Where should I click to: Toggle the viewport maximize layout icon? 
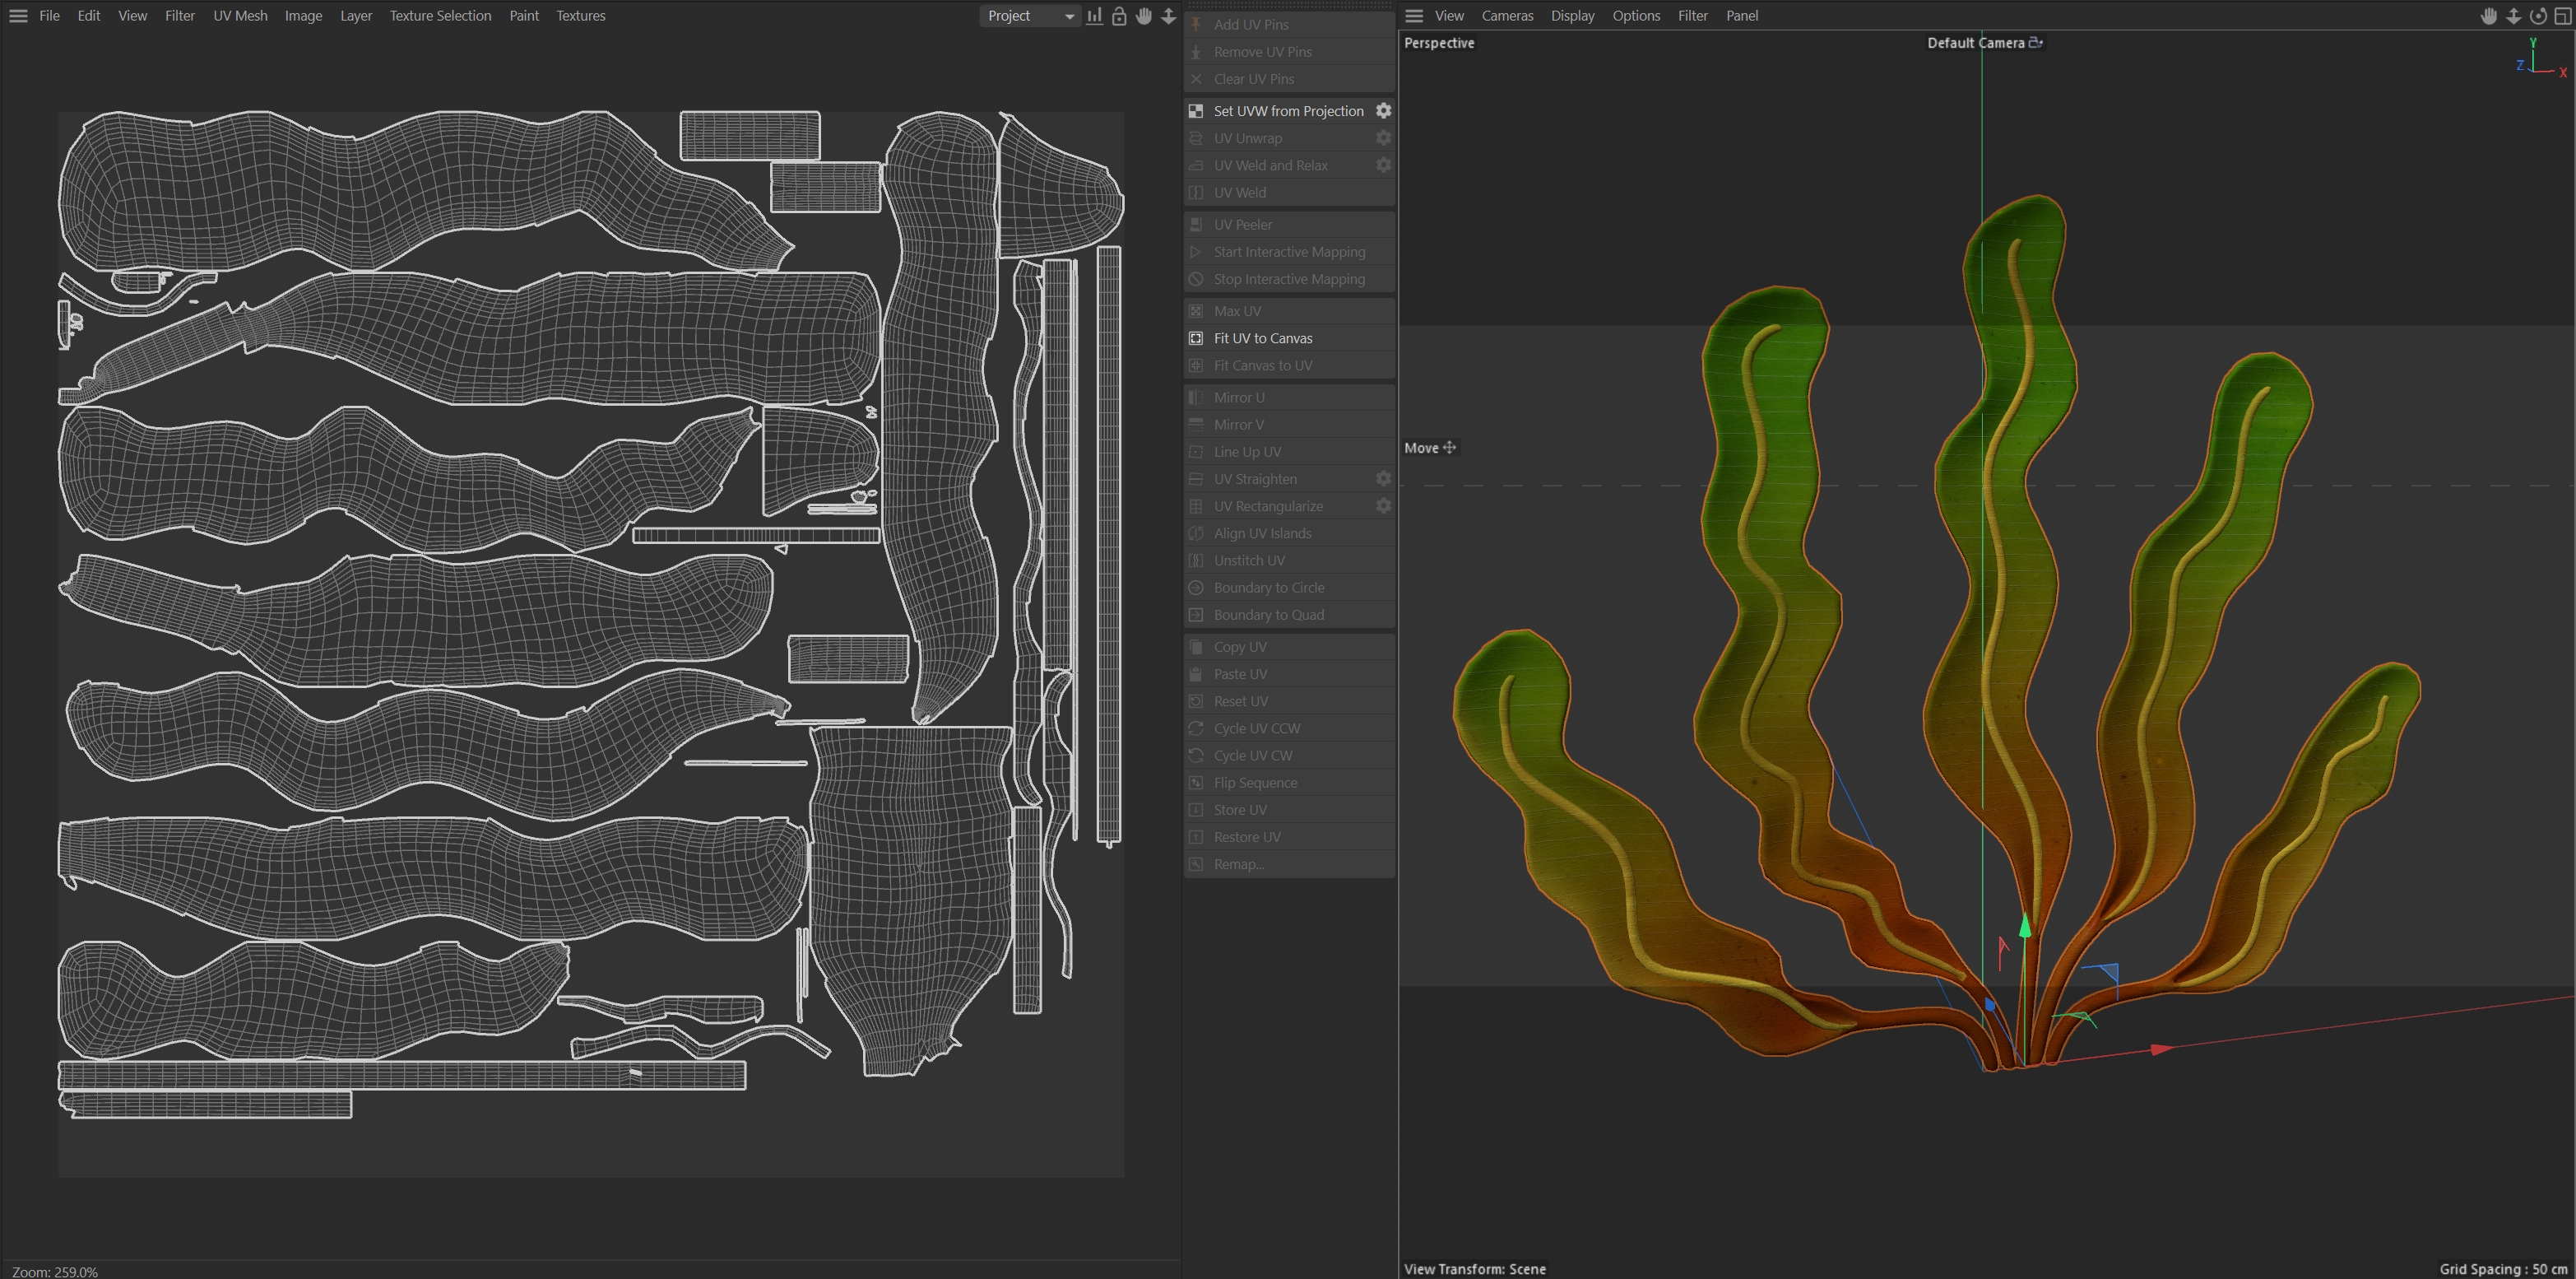(2562, 16)
